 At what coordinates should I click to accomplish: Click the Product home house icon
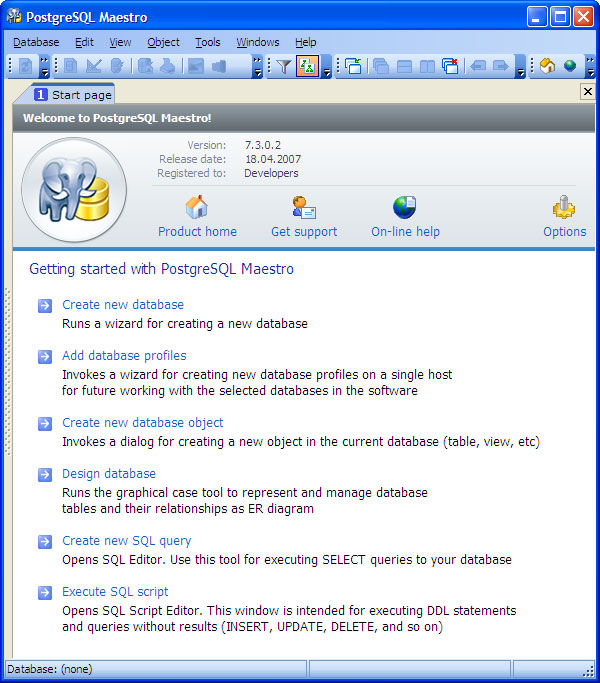197,207
